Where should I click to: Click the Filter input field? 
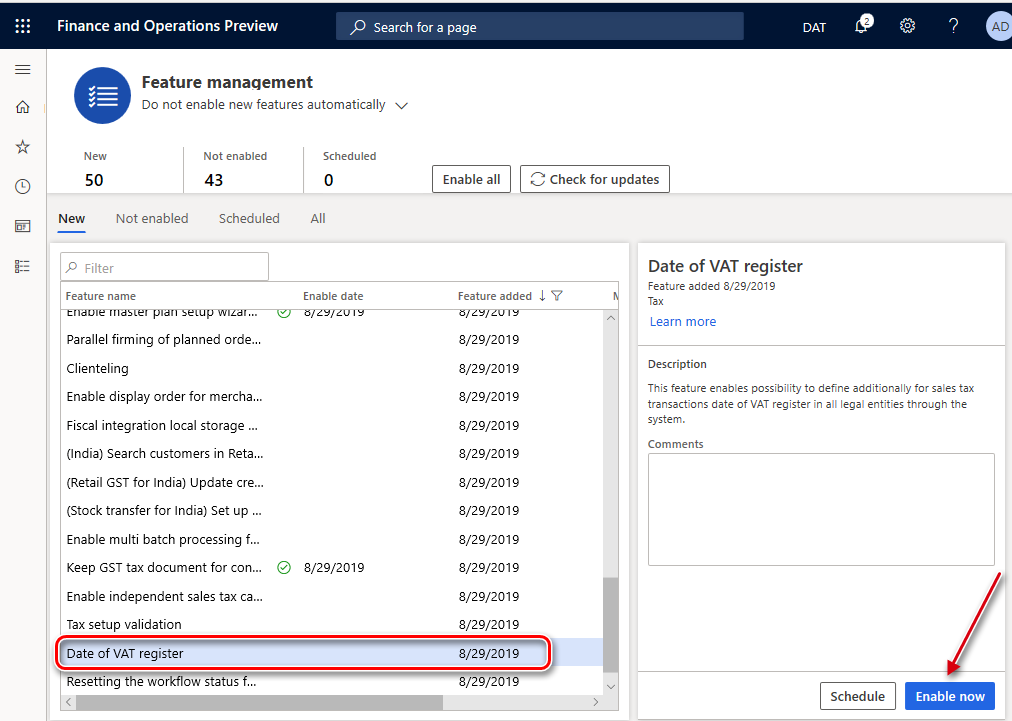tap(165, 267)
